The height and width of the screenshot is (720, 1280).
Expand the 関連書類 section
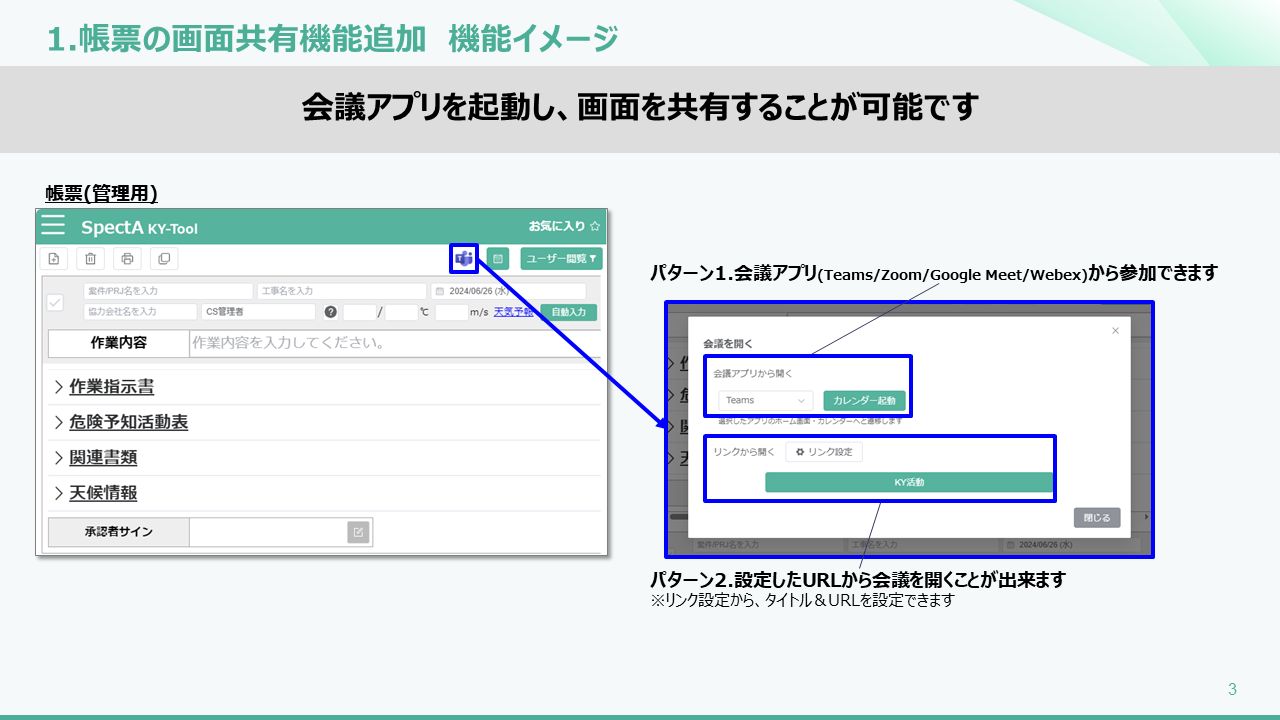[x=102, y=457]
